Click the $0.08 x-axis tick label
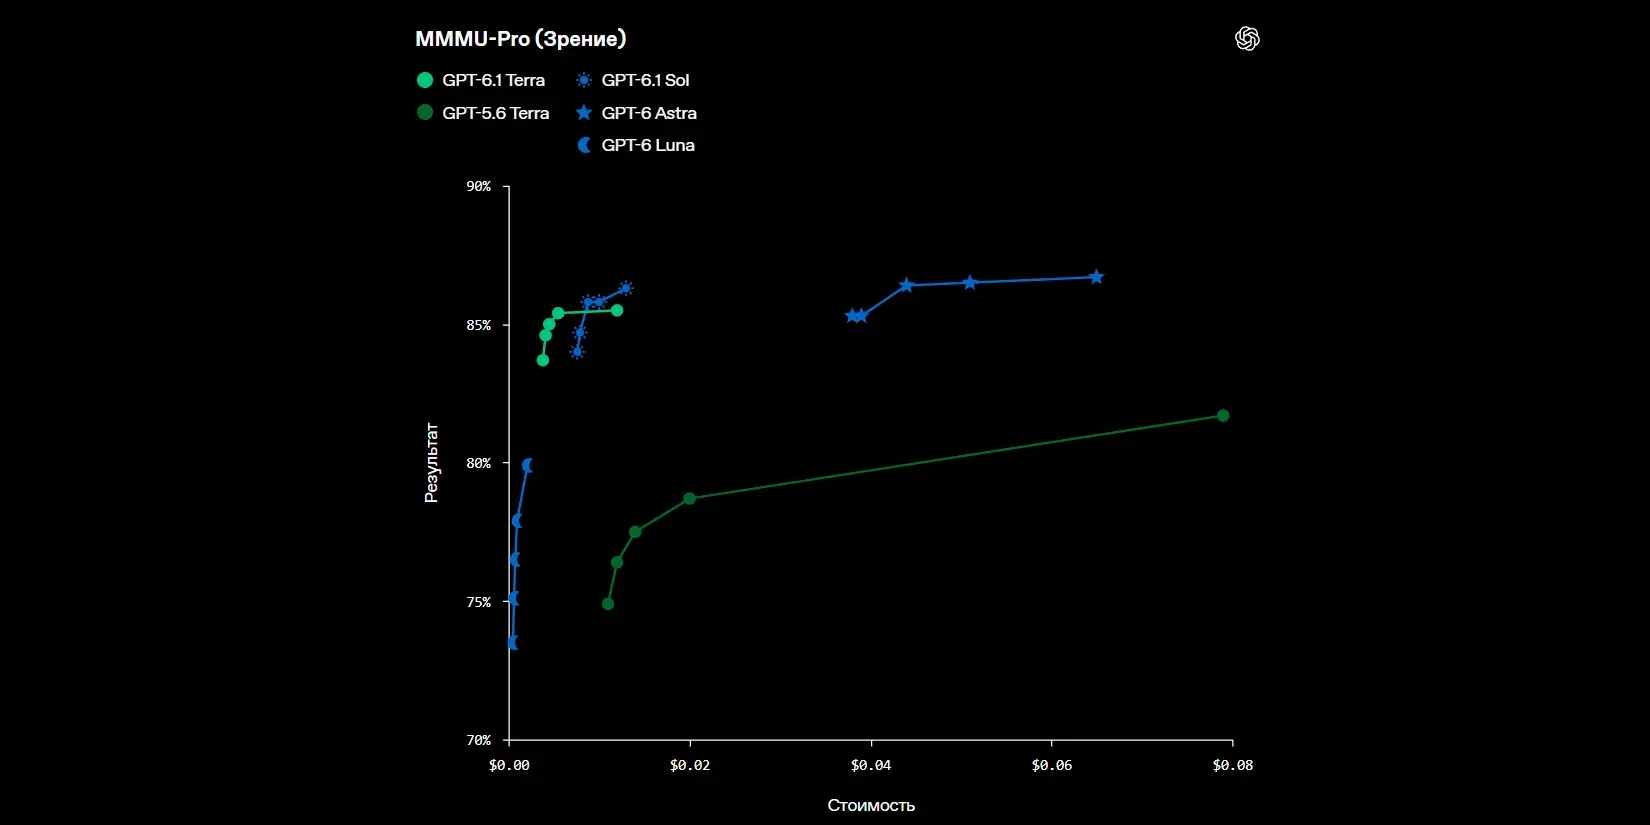 (1233, 765)
